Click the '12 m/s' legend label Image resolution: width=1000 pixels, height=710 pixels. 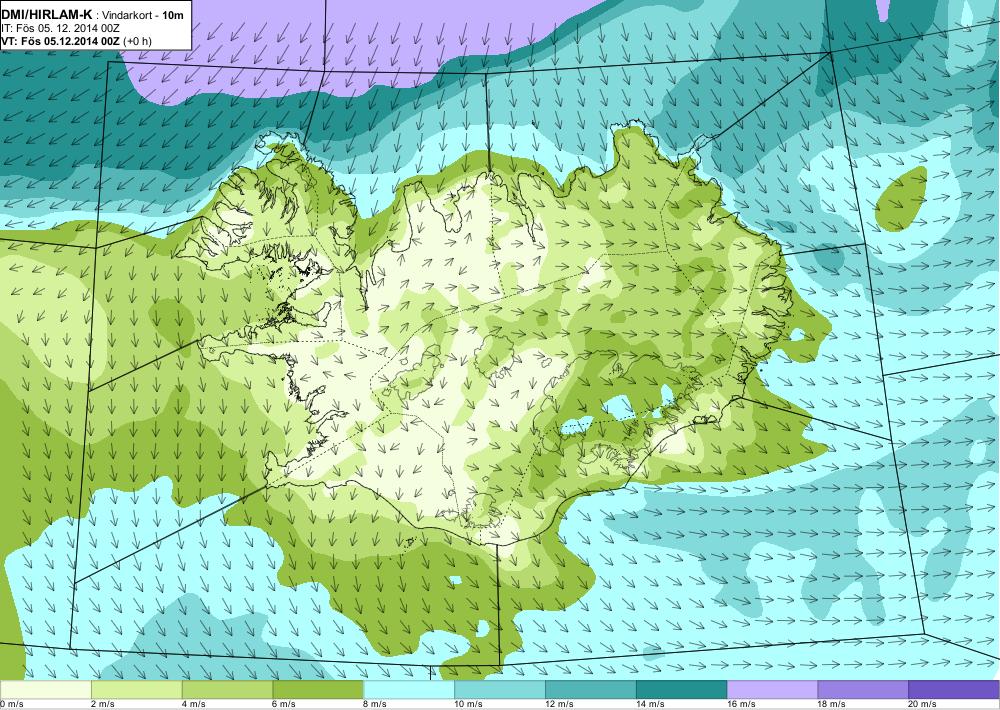(560, 704)
